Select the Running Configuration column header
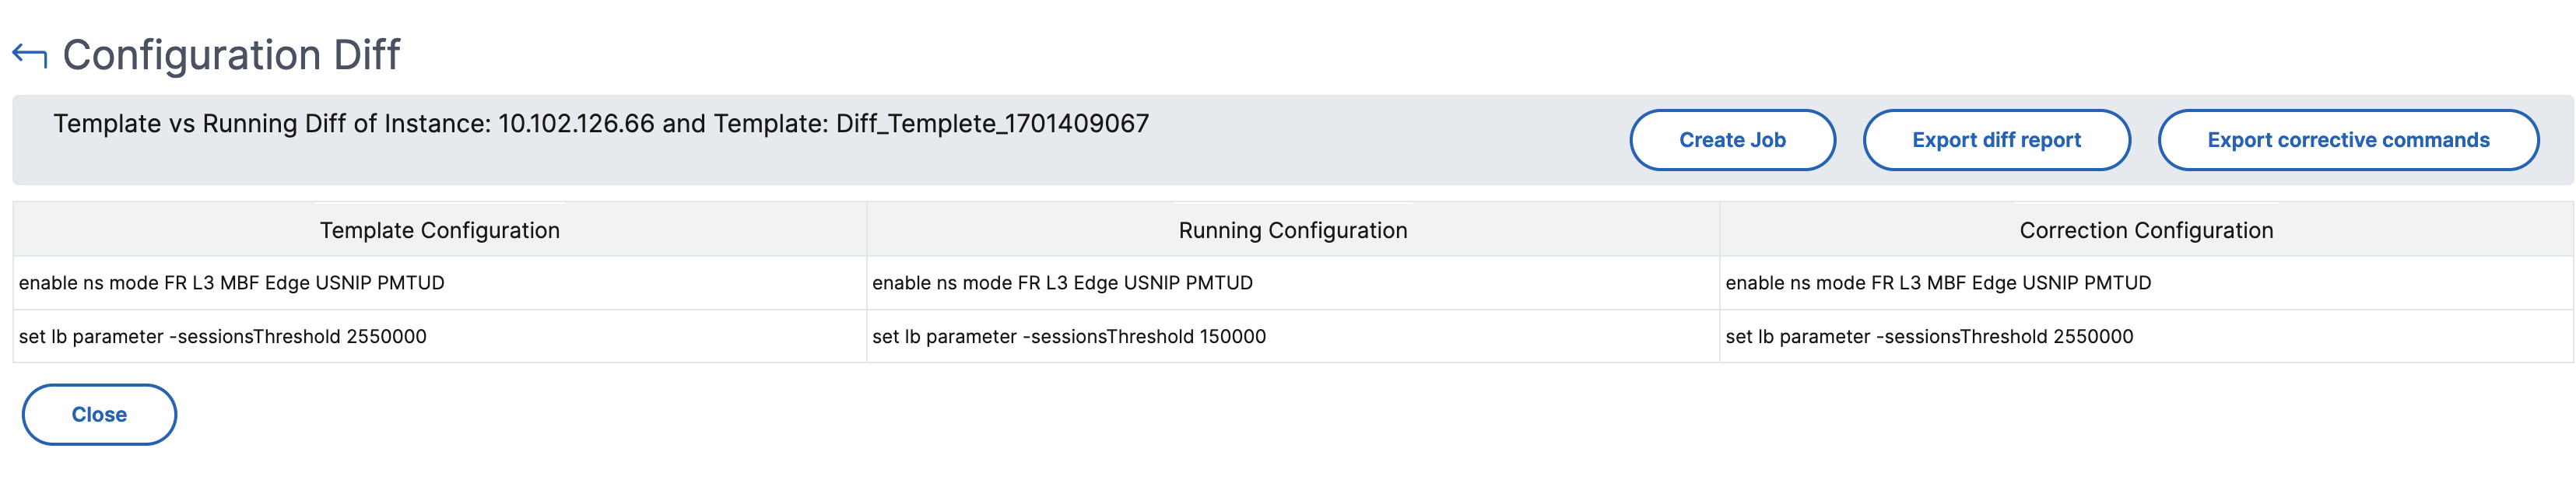Viewport: 2576px width, 501px height. (1292, 230)
